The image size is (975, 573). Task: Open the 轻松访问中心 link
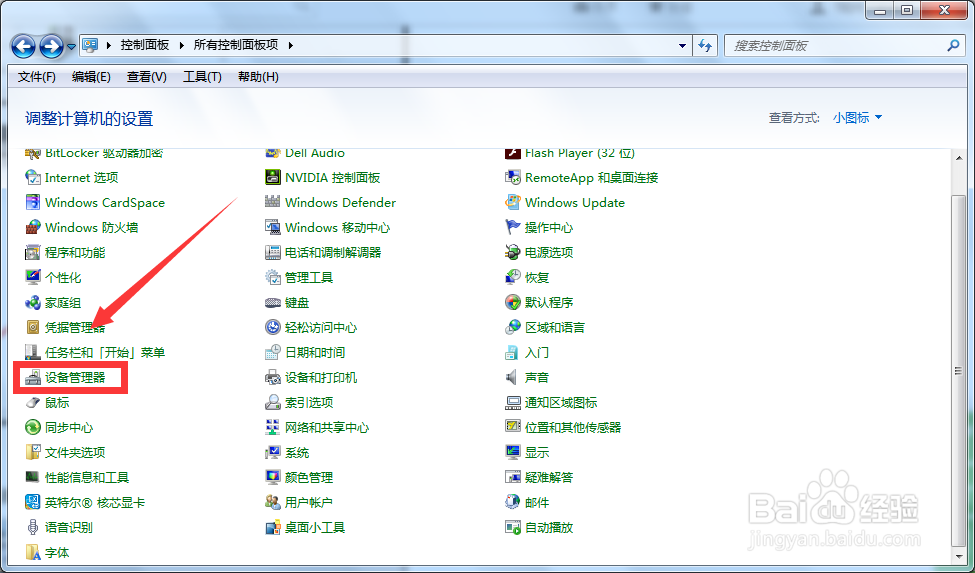[x=321, y=328]
